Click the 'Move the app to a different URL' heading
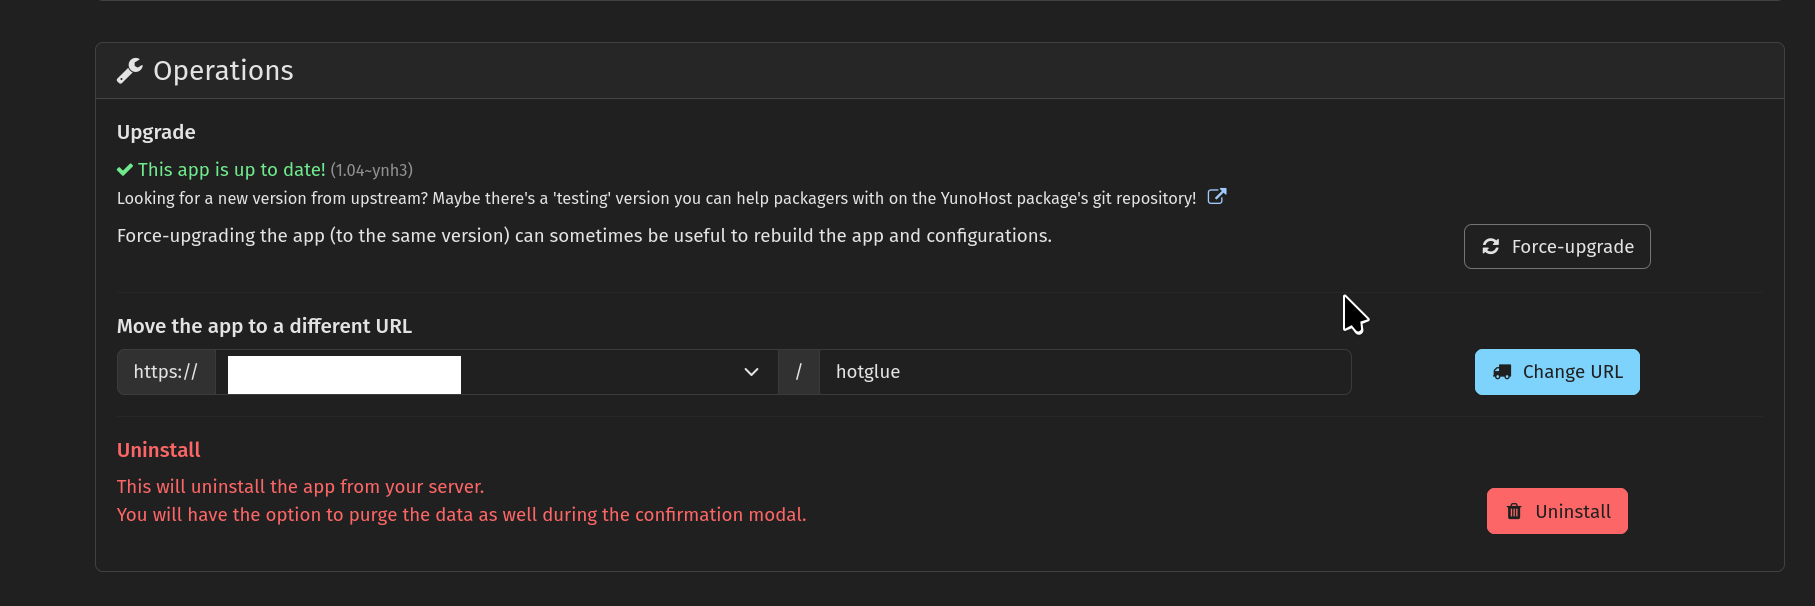Viewport: 1815px width, 606px height. click(x=264, y=326)
